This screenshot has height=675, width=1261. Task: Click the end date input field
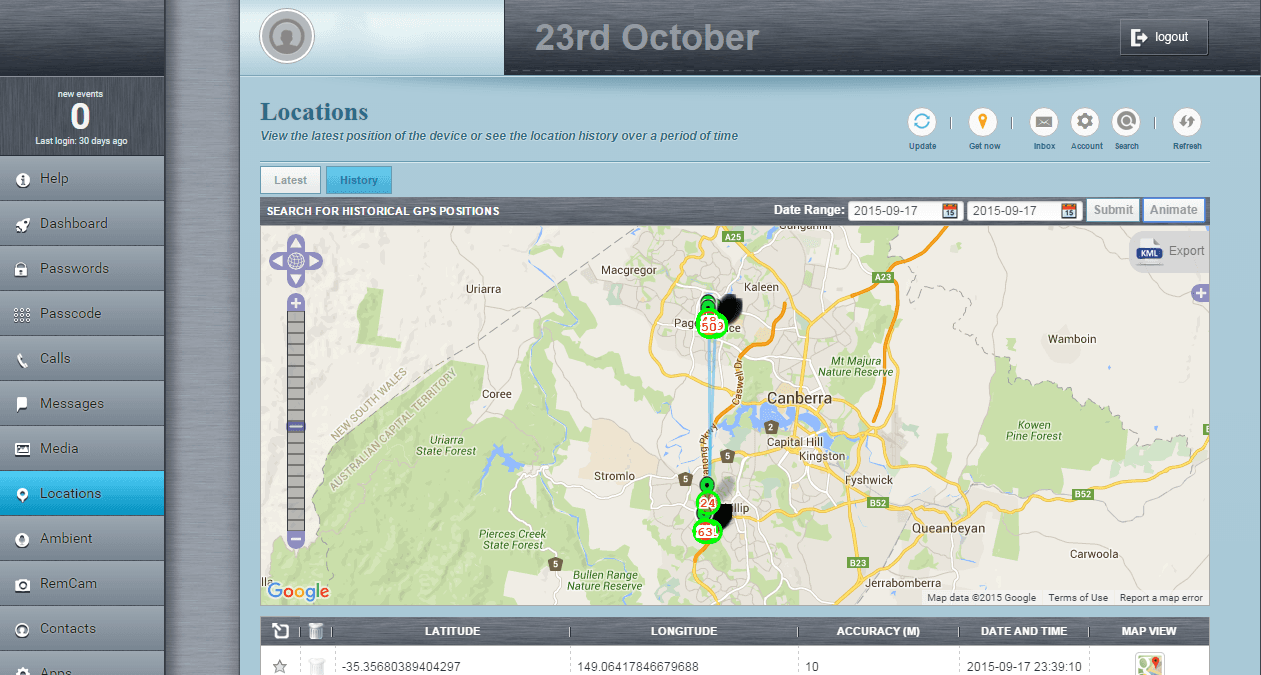1023,211
